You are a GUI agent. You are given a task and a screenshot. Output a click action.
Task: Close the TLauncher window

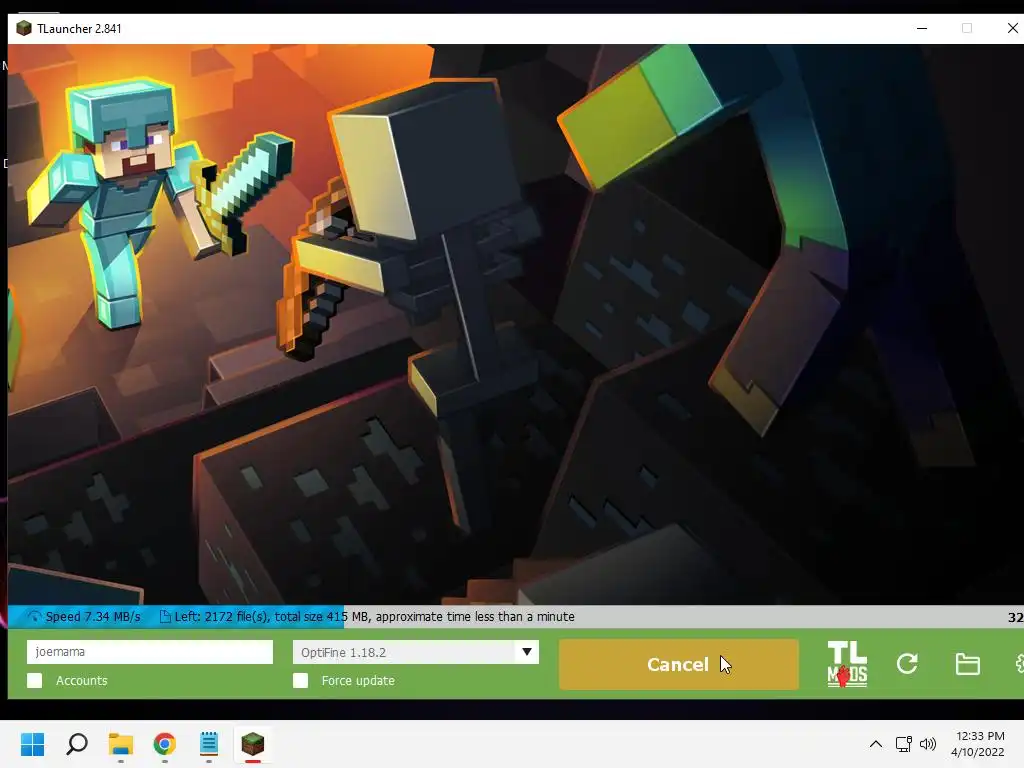point(1012,28)
